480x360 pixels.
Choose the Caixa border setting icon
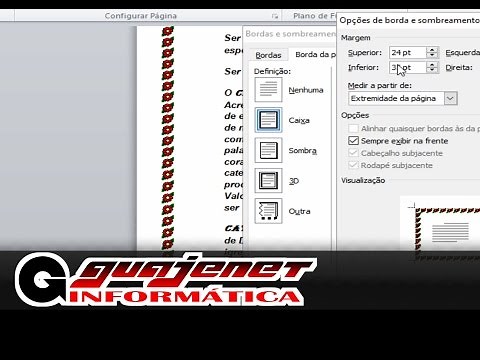point(268,120)
